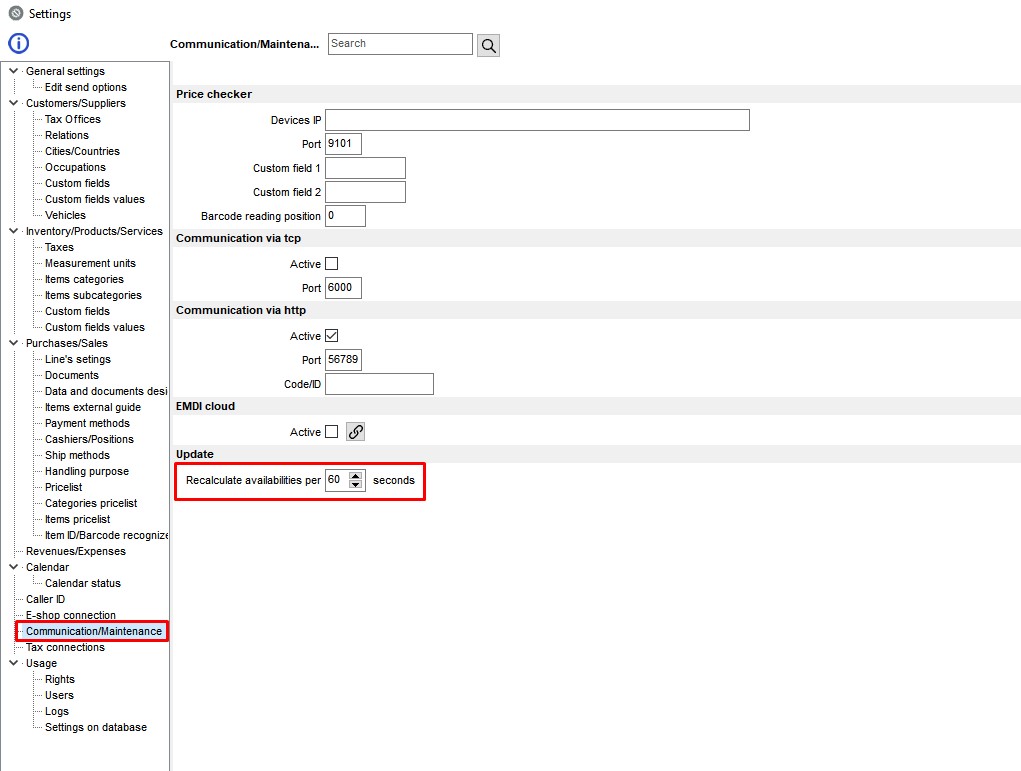Collapse the Usage tree branch
1021x771 pixels.
(12, 663)
